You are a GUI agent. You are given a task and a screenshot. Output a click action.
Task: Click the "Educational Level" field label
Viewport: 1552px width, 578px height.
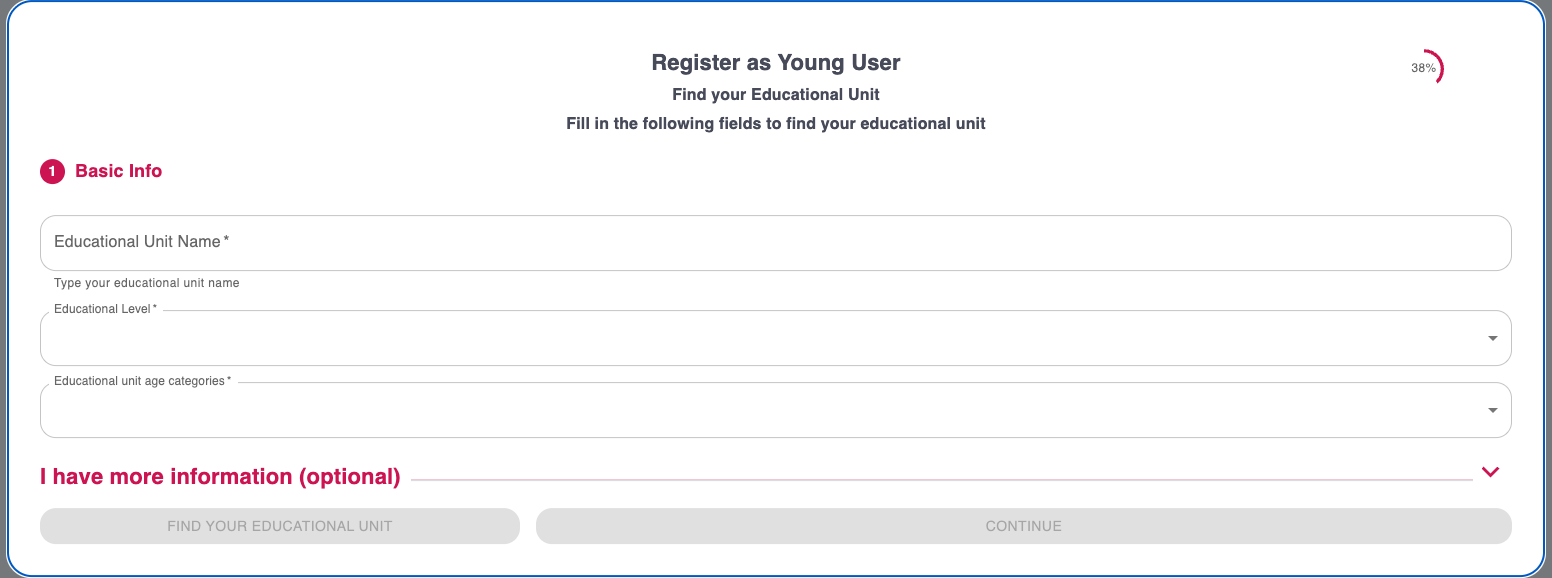104,309
